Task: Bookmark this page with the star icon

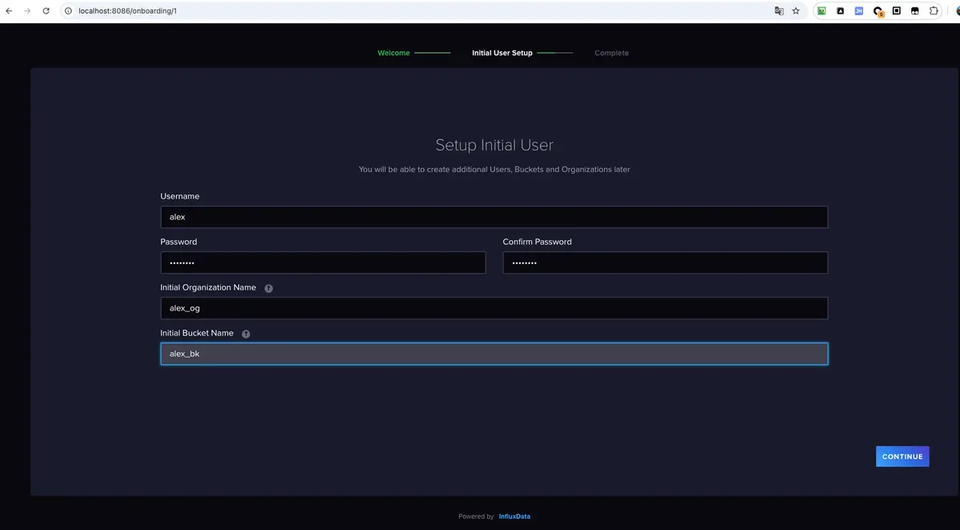Action: (796, 11)
